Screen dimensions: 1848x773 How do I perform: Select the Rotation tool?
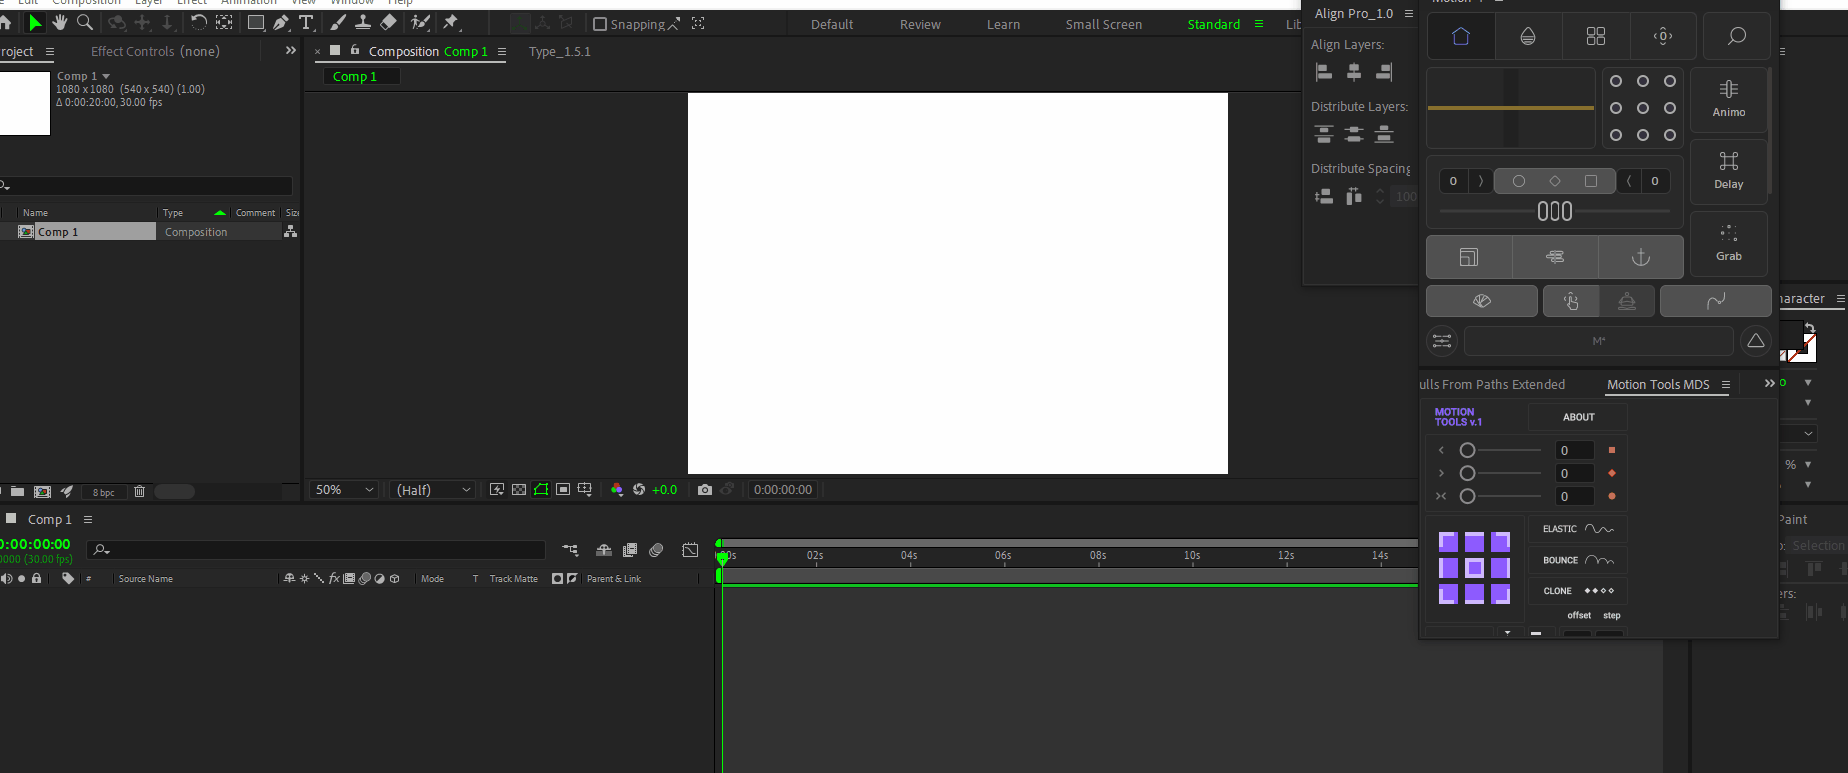point(199,22)
